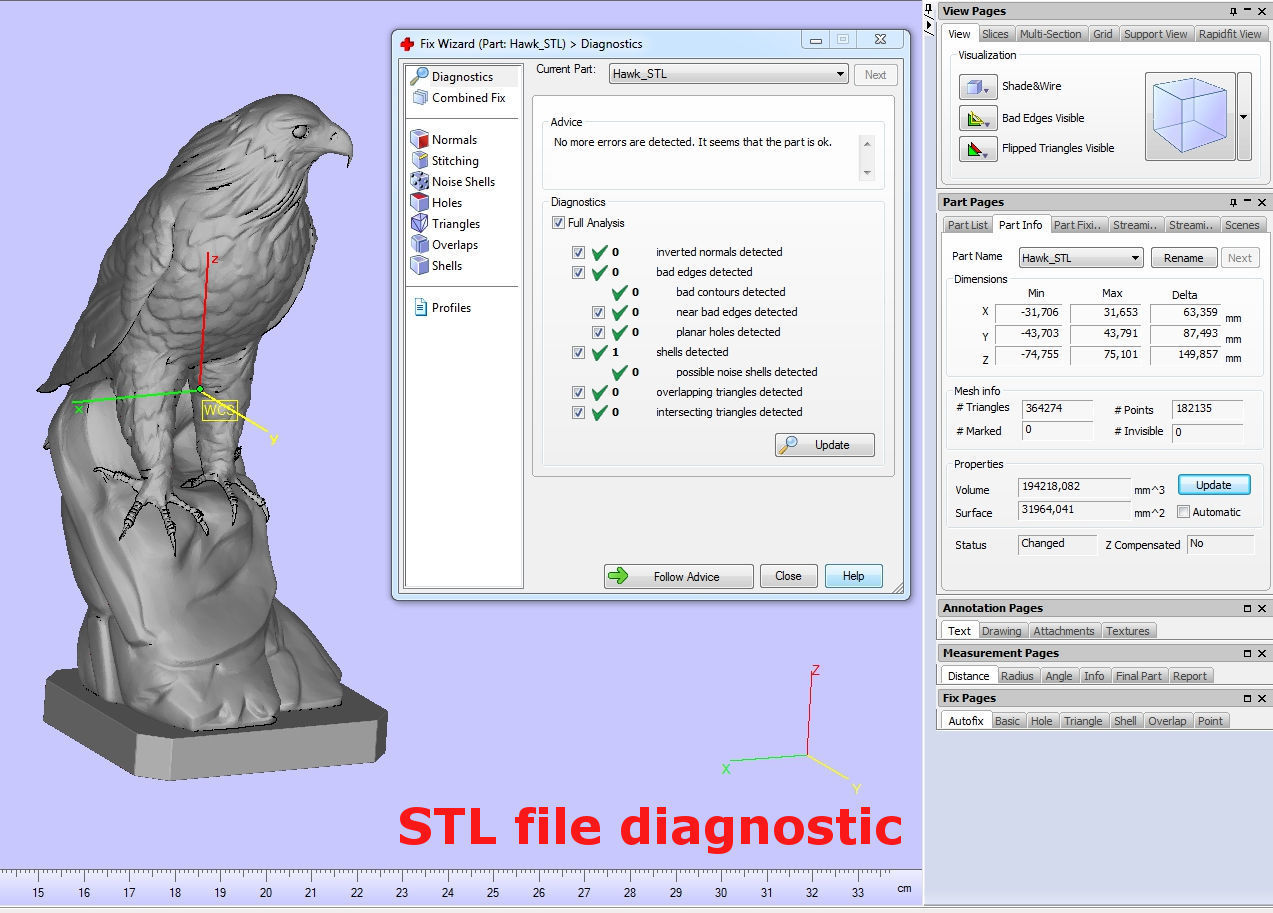Toggle the inverted normals detected checkbox
The image size is (1273, 913).
[578, 252]
